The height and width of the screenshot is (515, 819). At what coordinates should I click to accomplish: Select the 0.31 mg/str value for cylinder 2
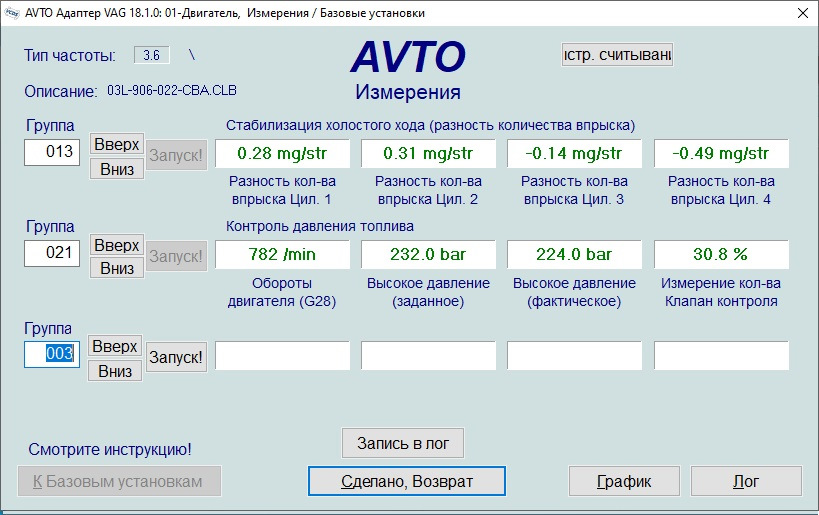[428, 154]
